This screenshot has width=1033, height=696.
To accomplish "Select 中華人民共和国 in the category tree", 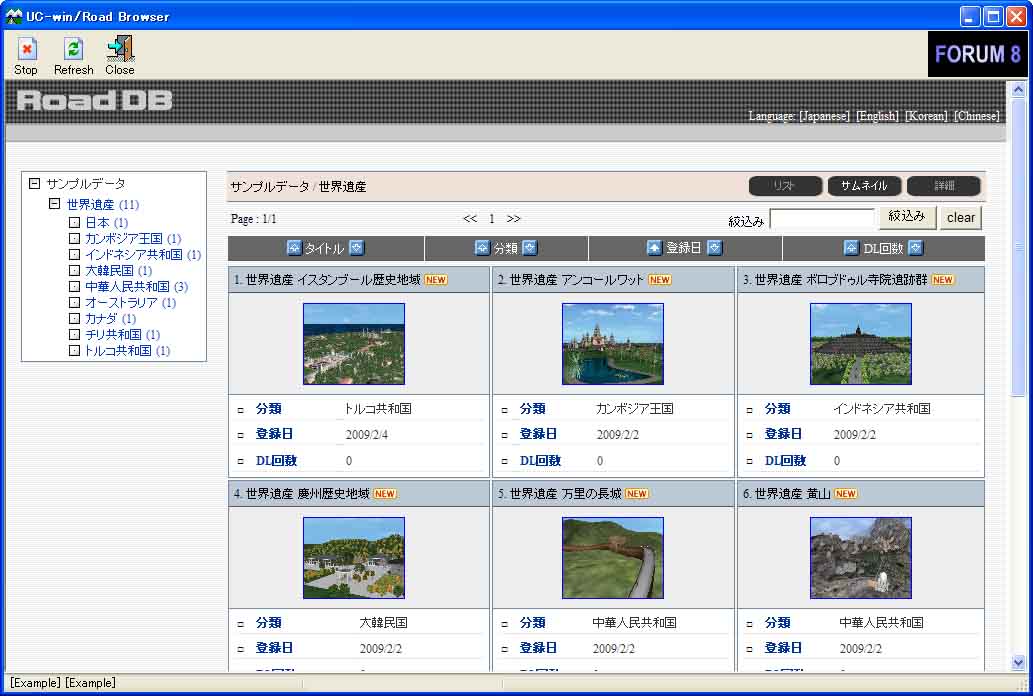I will 127,287.
